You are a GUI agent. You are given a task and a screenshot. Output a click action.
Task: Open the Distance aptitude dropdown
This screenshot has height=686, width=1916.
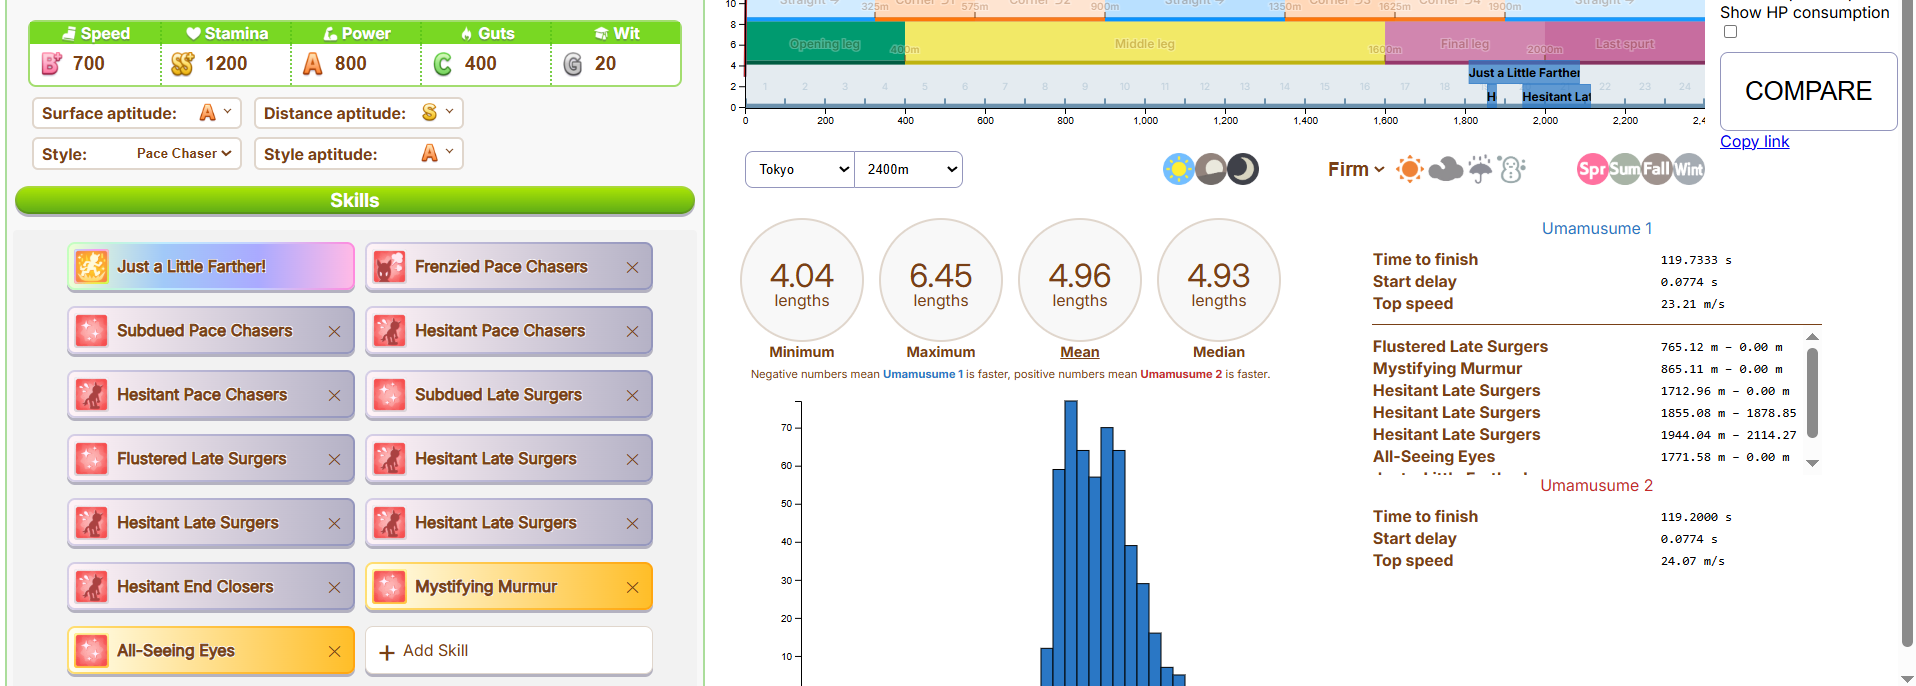click(x=438, y=113)
